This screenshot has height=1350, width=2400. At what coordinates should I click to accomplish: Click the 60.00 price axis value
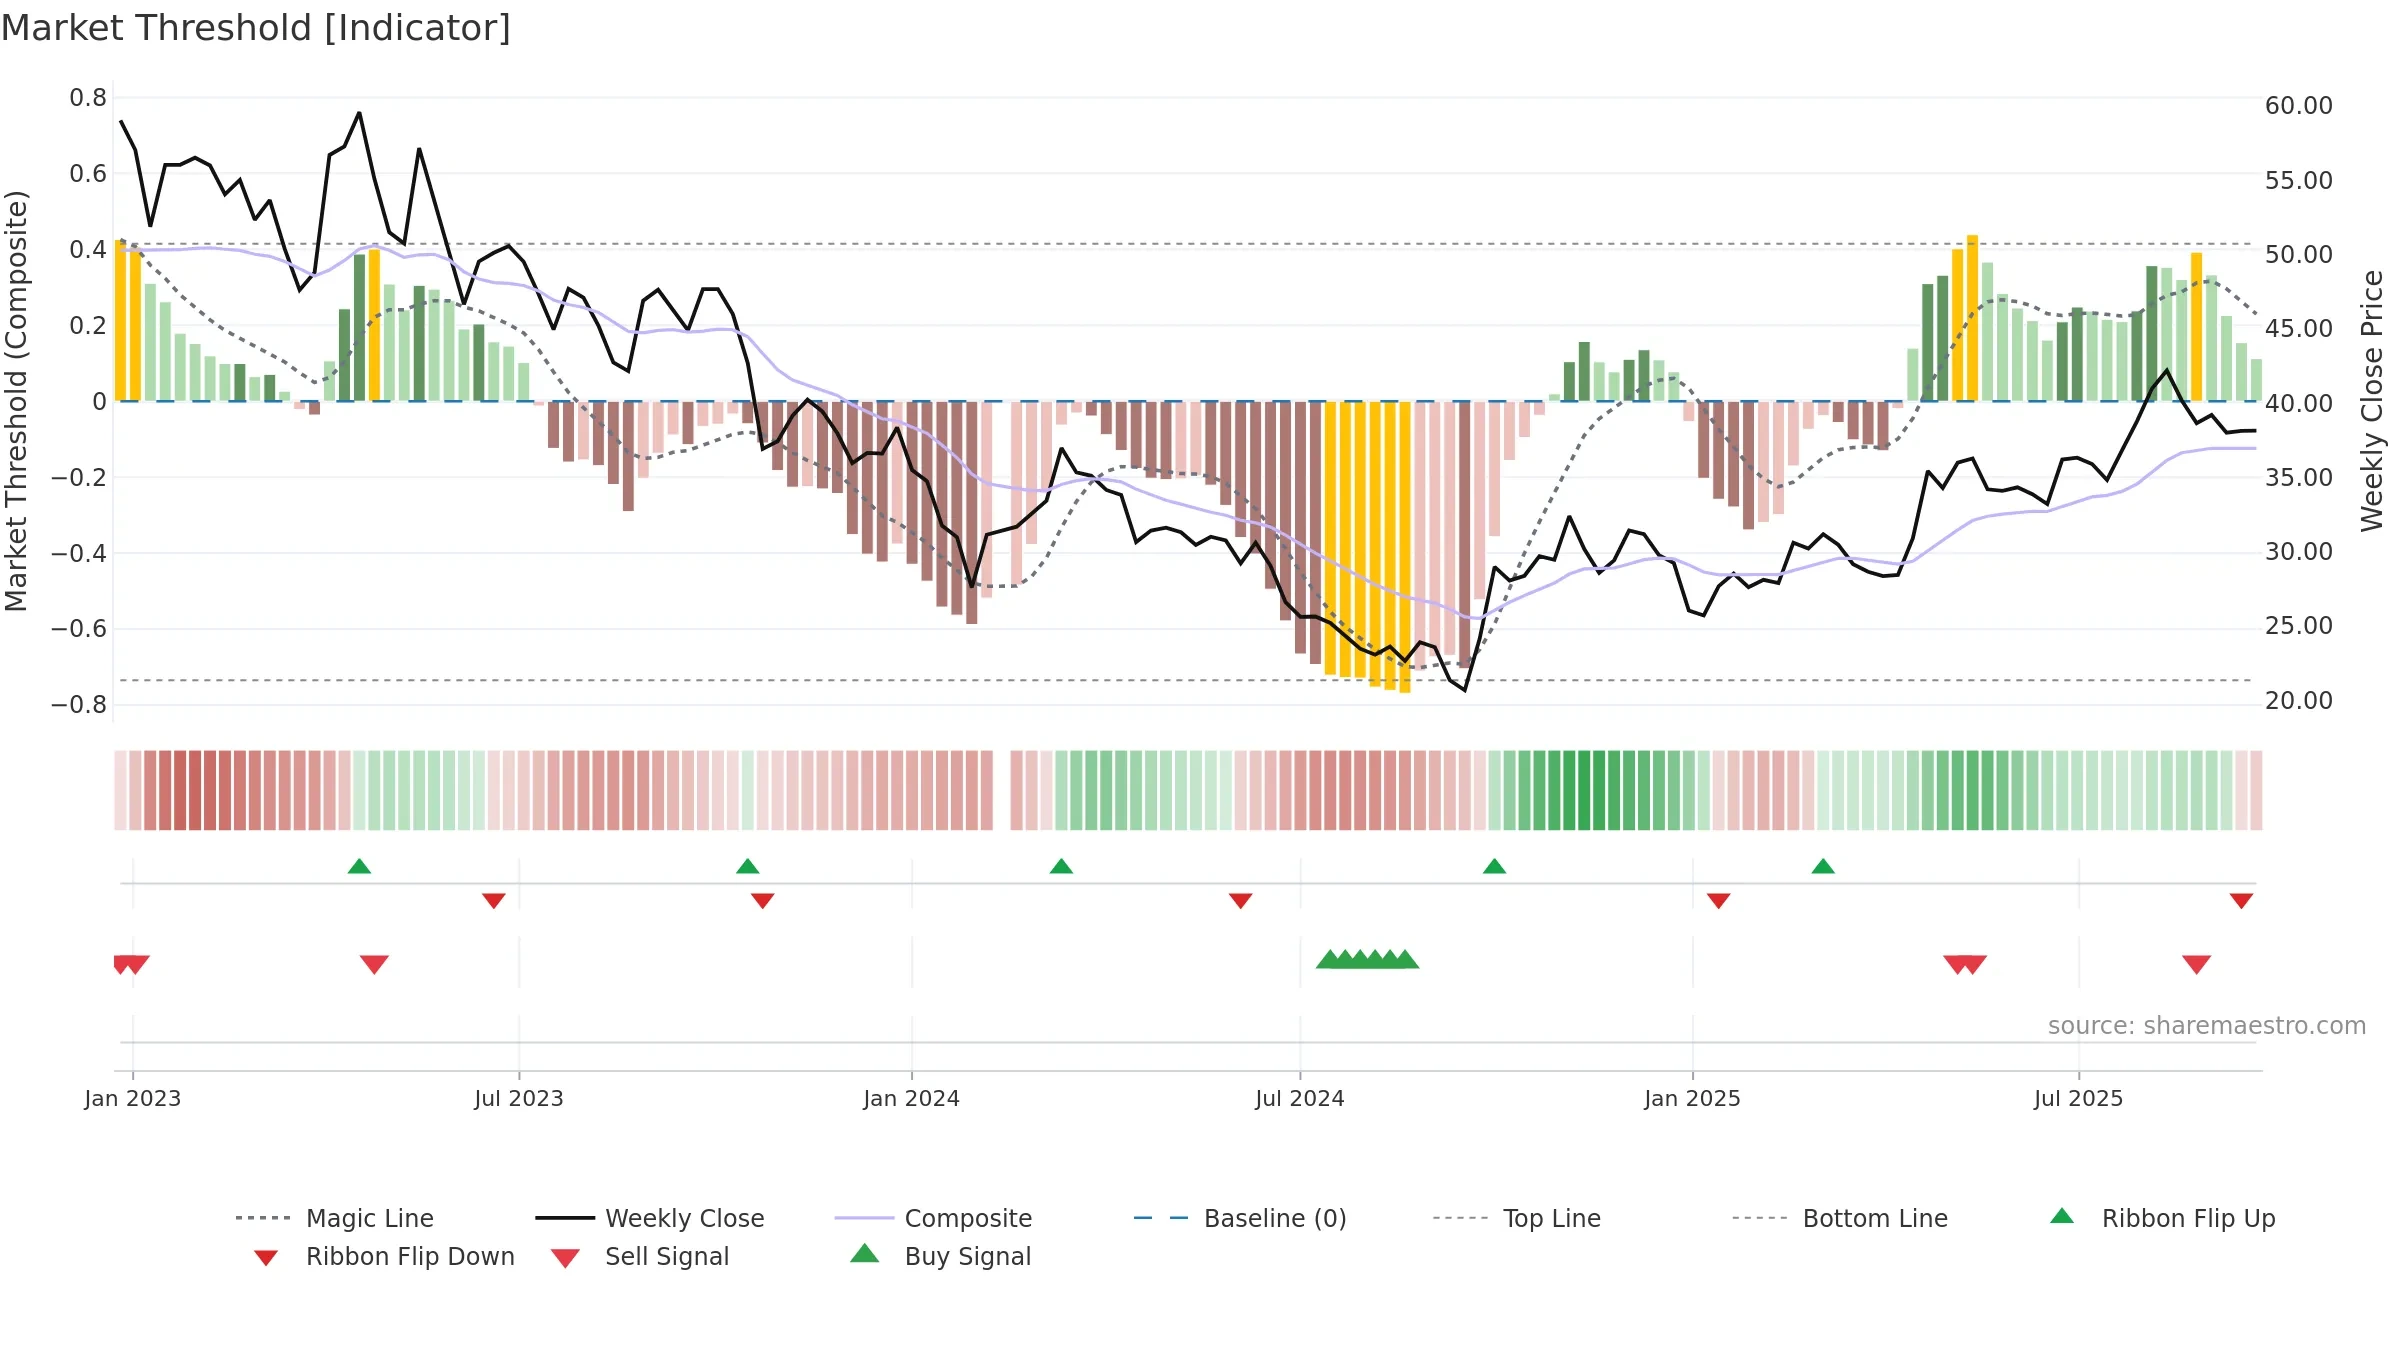click(x=2299, y=105)
